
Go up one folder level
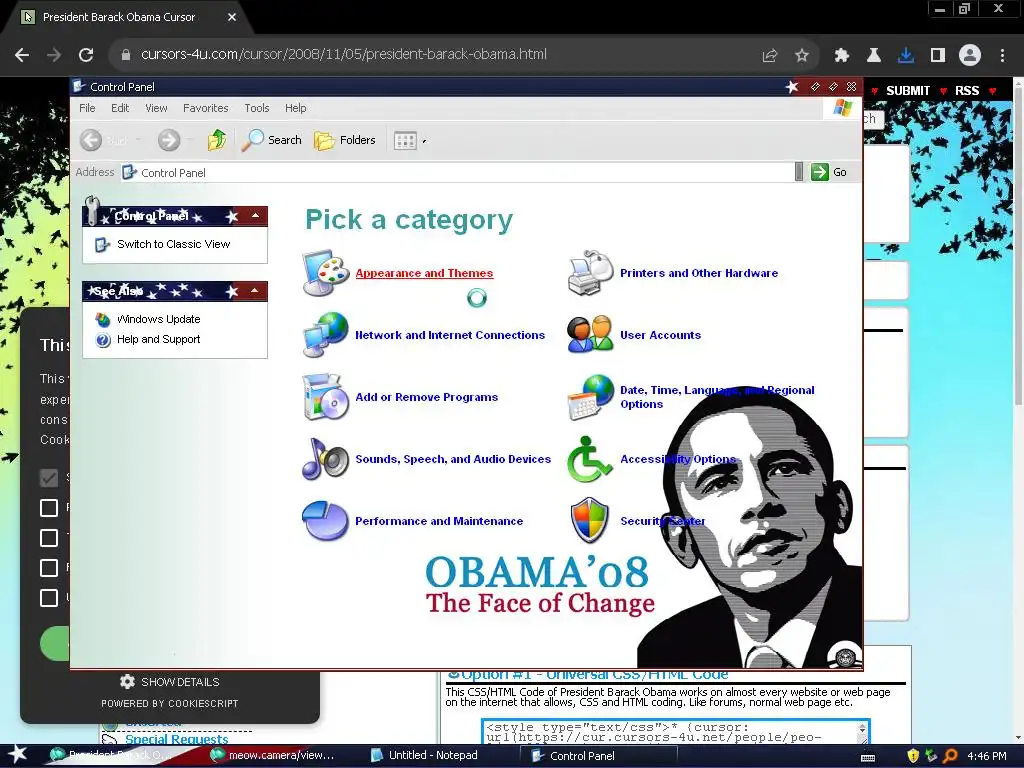[217, 140]
